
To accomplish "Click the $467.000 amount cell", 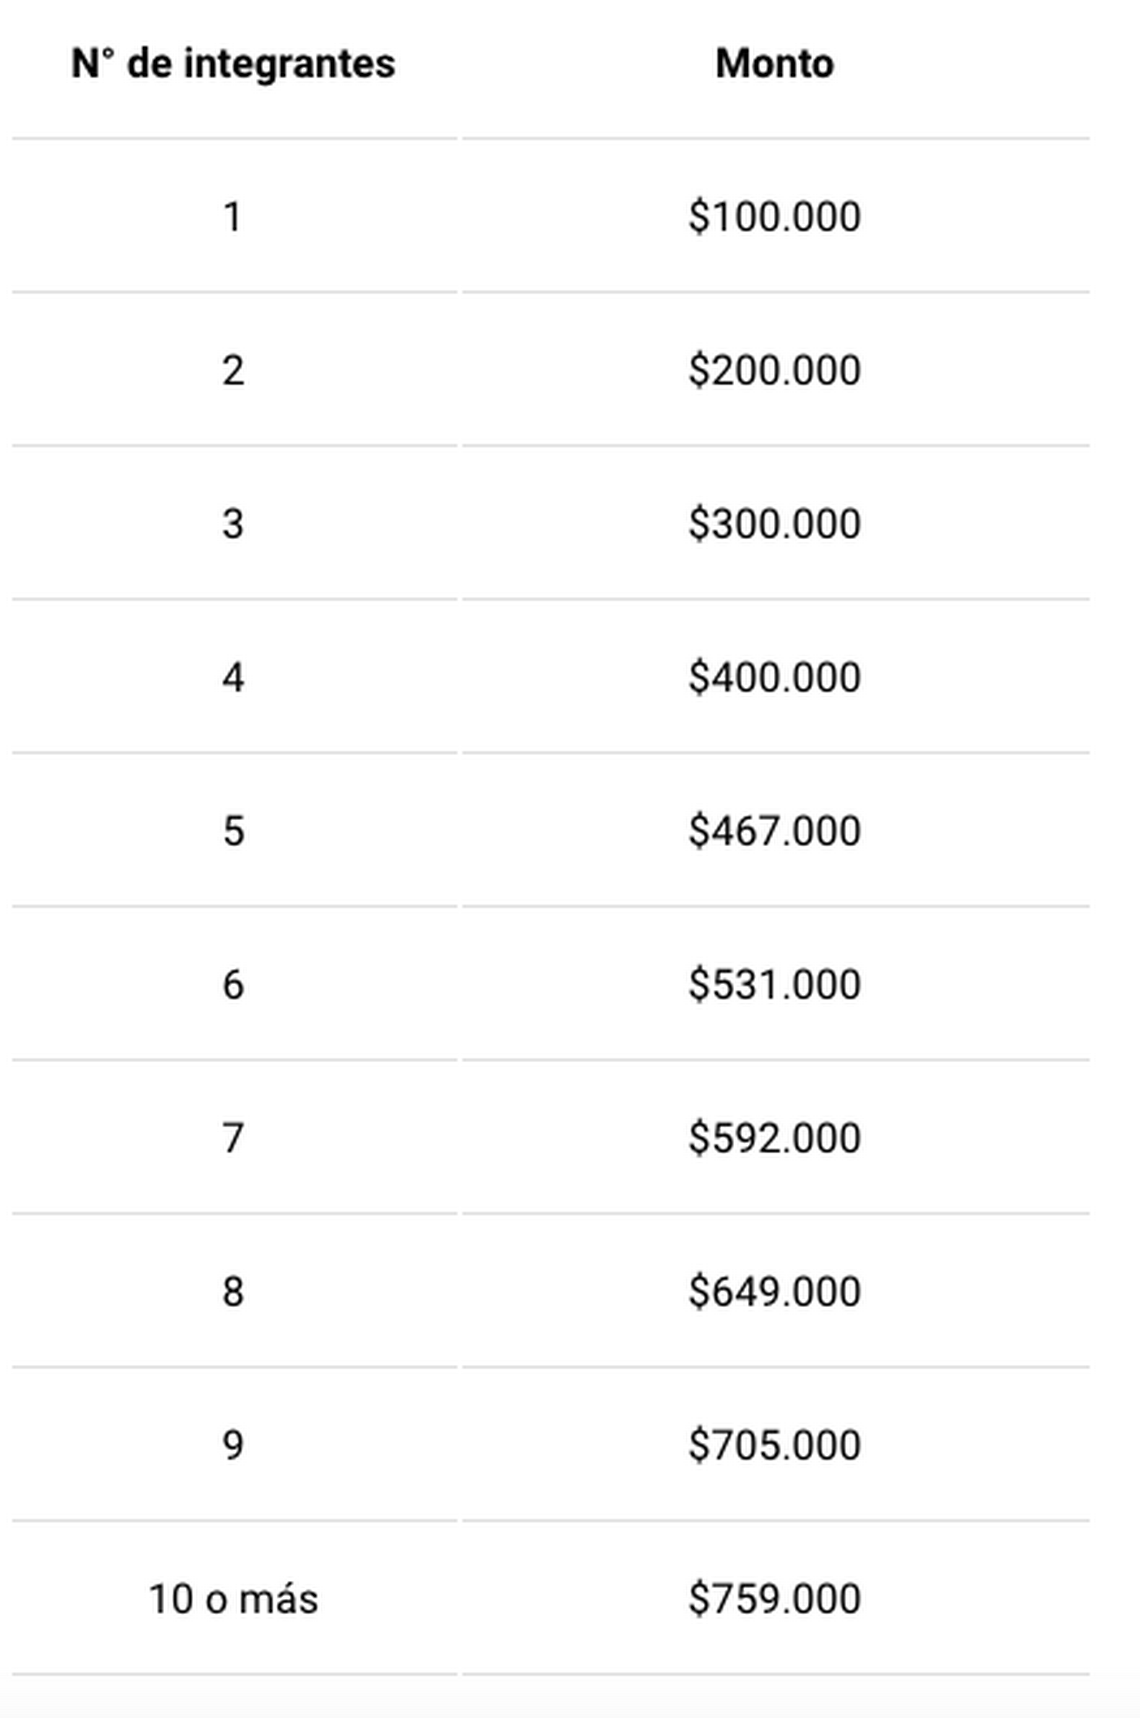I will (775, 831).
